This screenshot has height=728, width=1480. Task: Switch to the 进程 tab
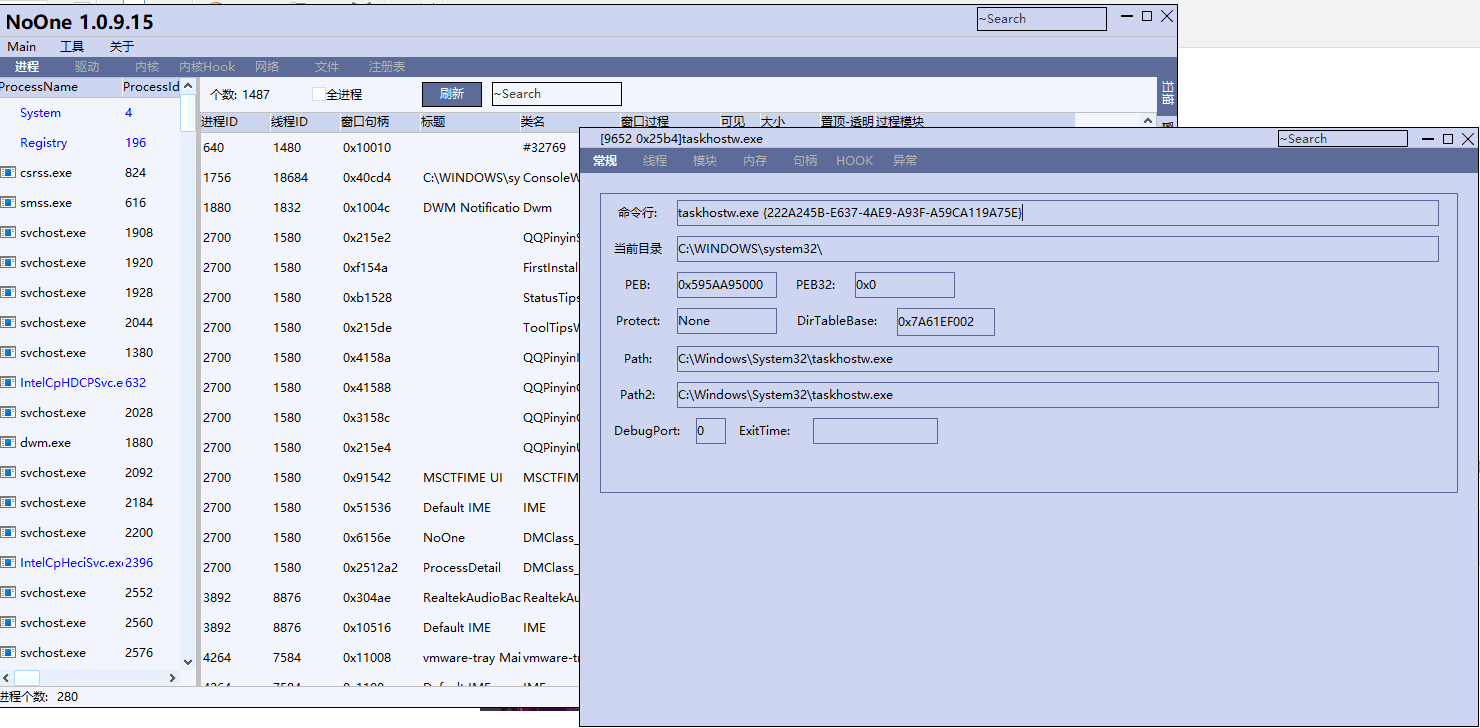(27, 67)
